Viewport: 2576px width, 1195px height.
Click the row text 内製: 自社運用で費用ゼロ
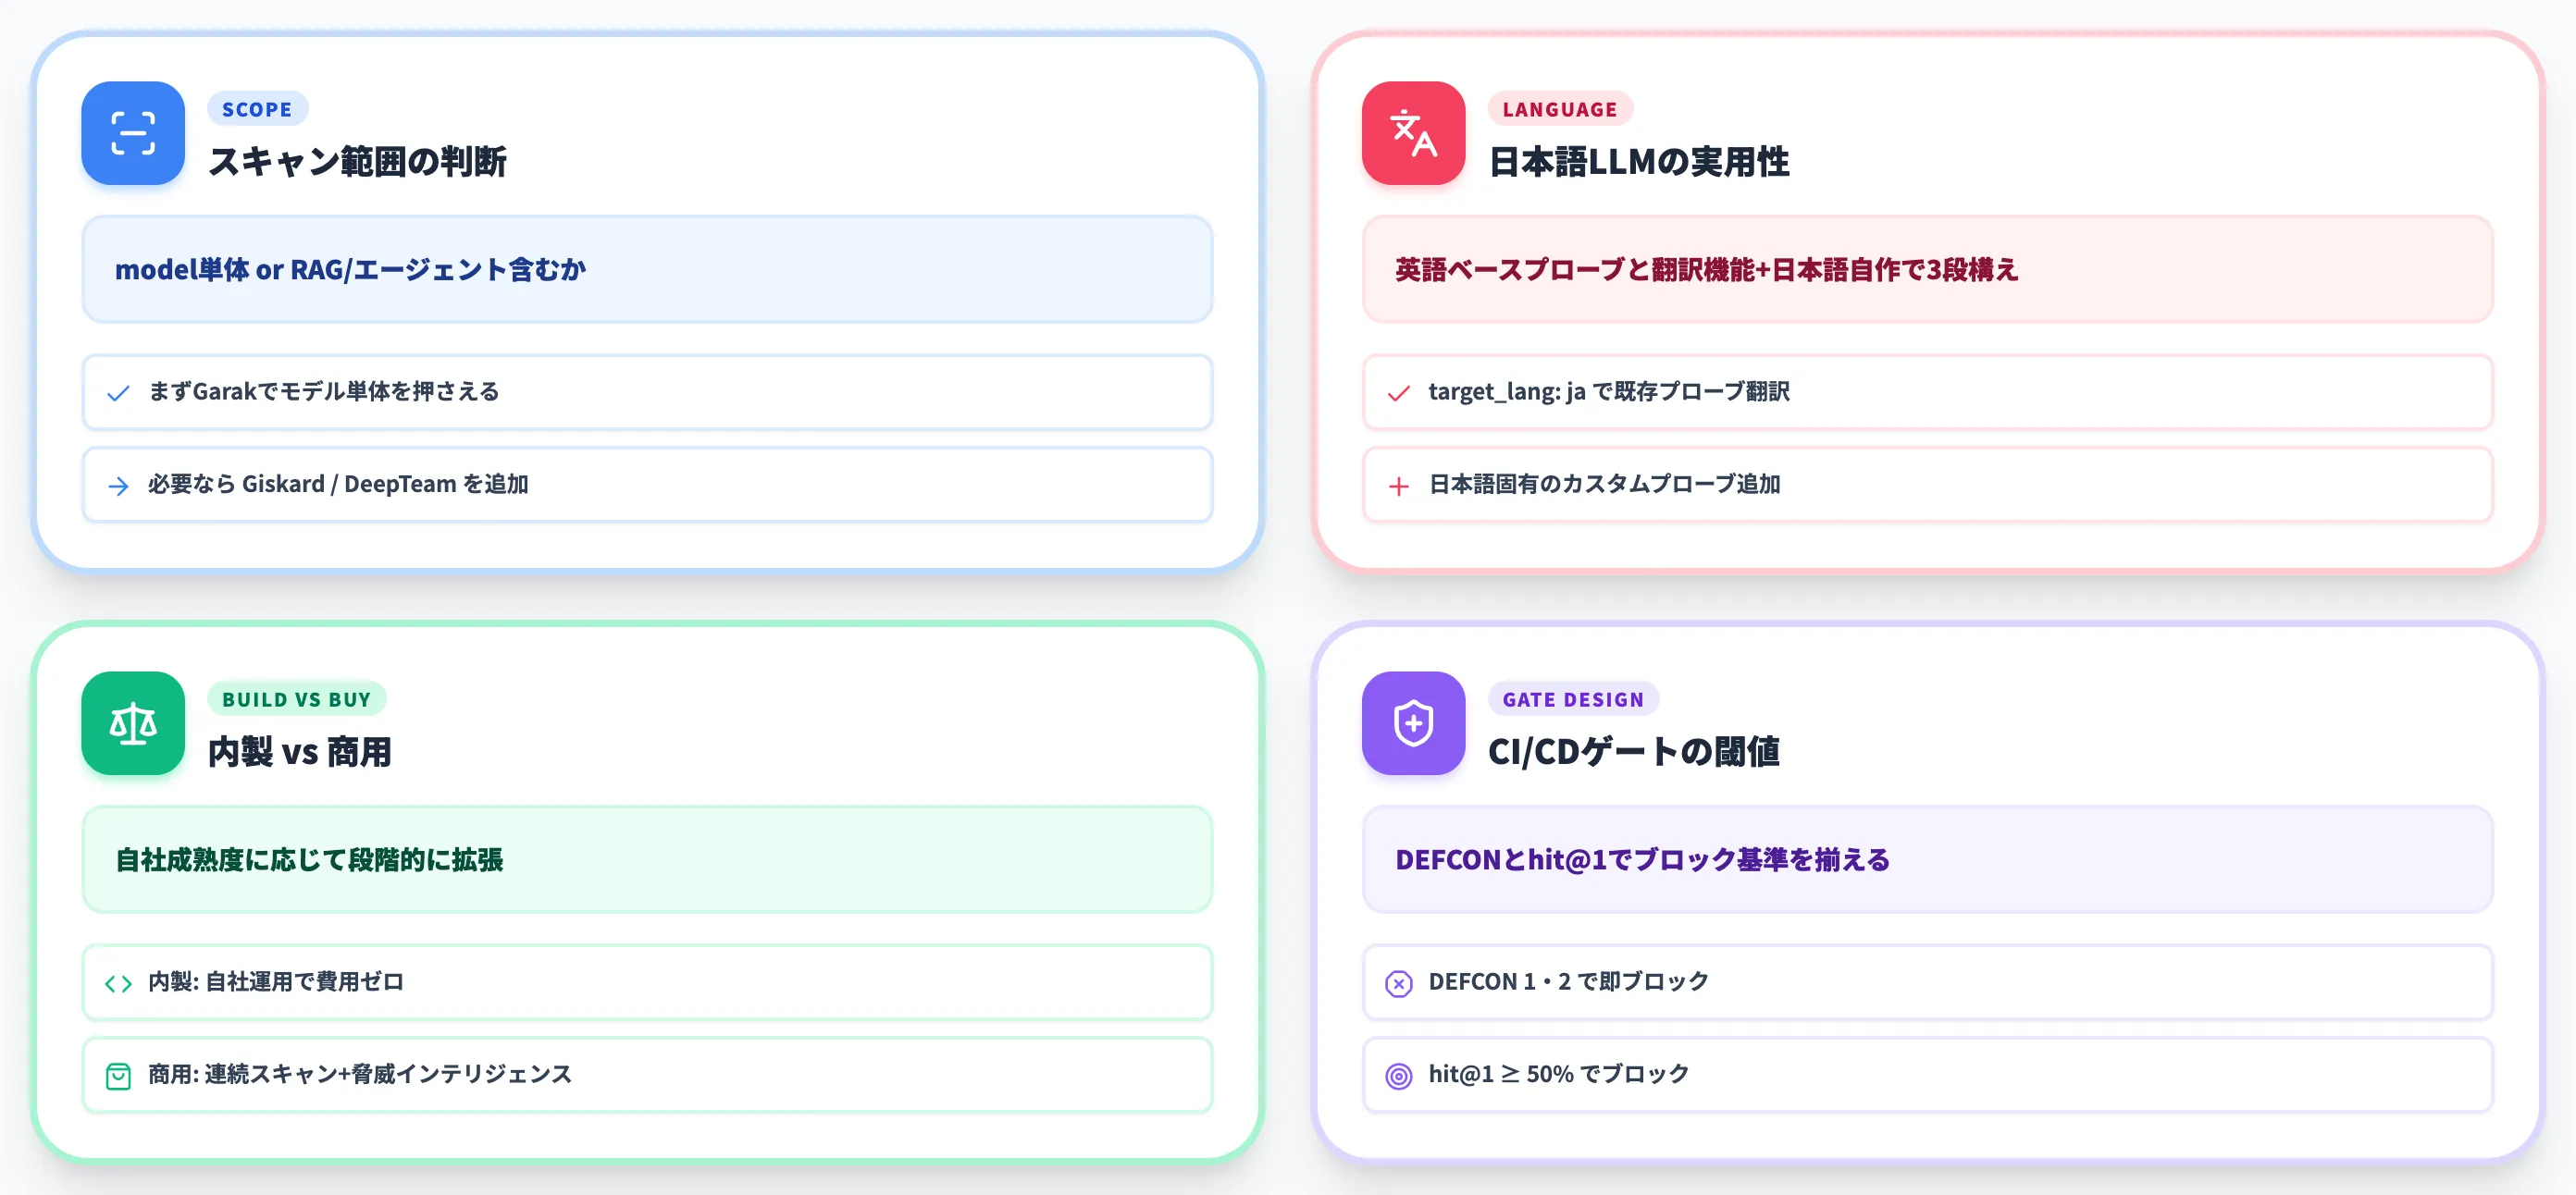276,981
